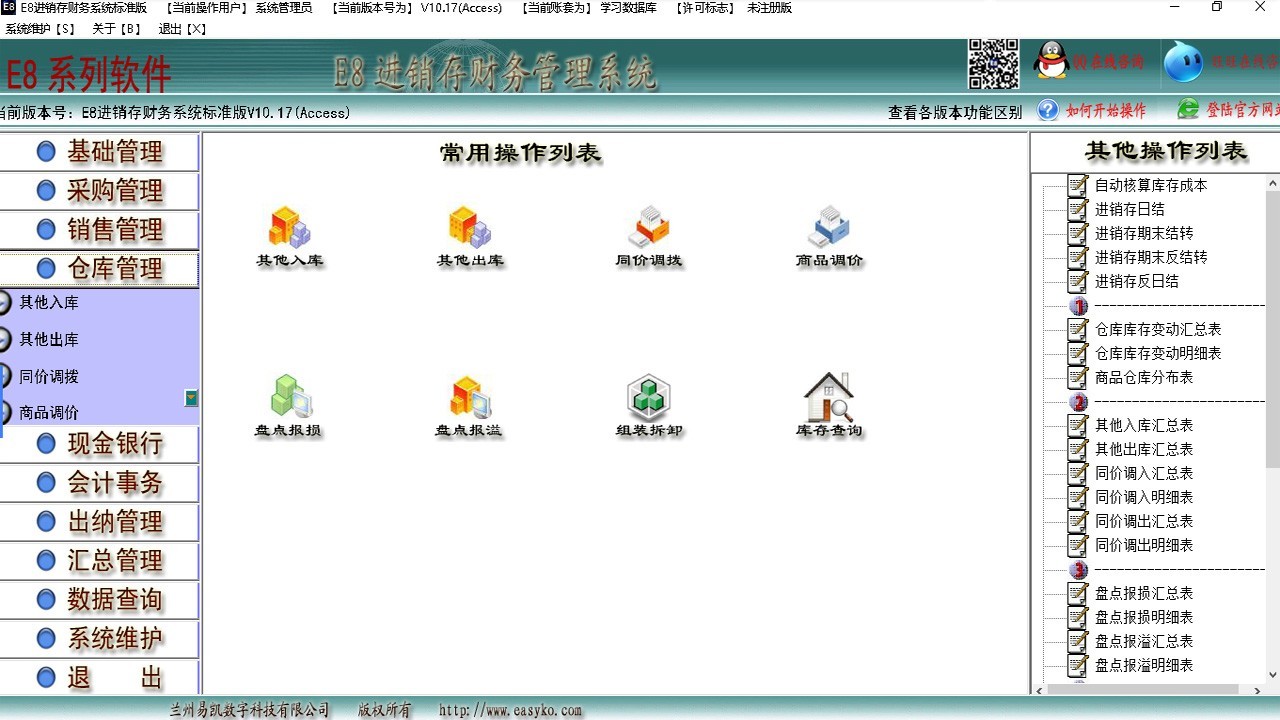Click the 同价调拨 transfer icon
The height and width of the screenshot is (720, 1280).
[x=648, y=228]
